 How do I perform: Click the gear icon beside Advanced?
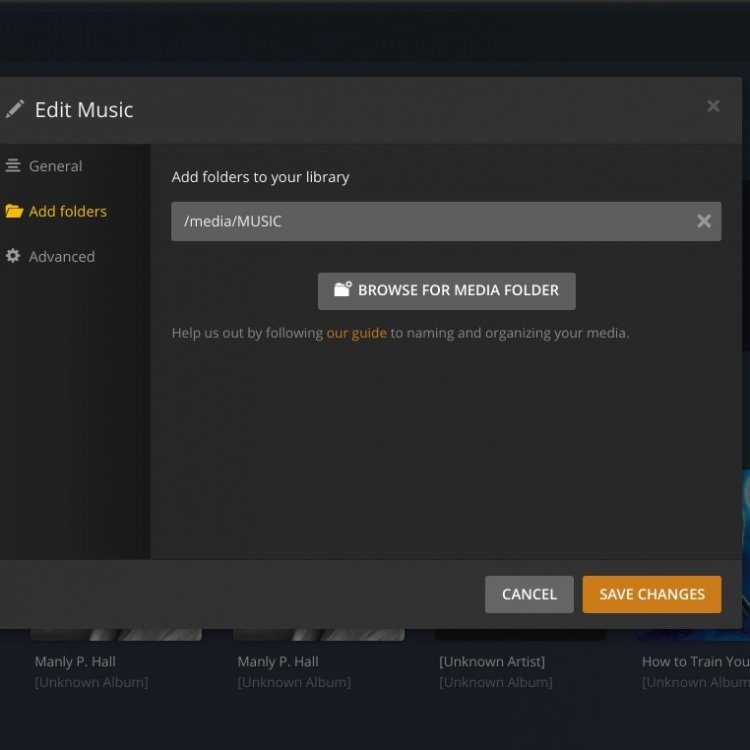13,256
